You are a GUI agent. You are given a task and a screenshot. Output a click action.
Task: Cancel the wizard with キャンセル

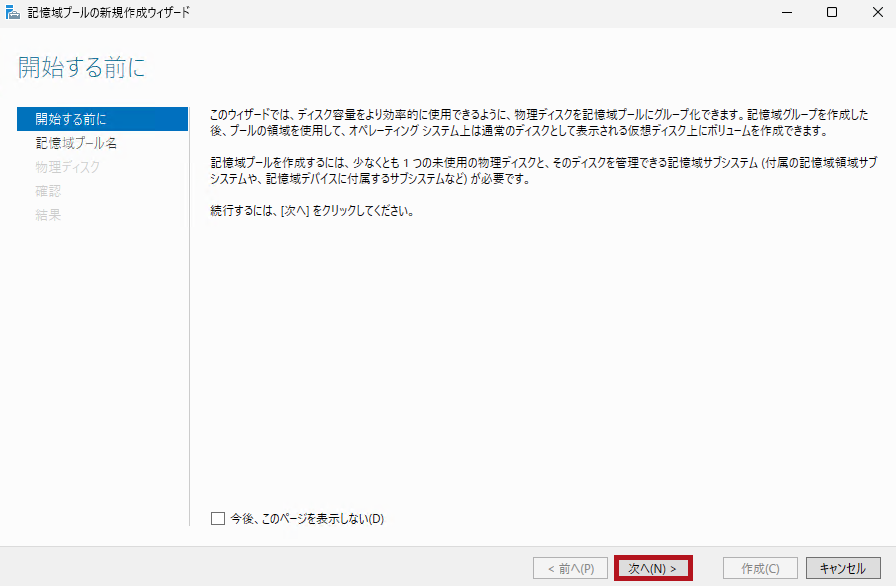[x=842, y=568]
